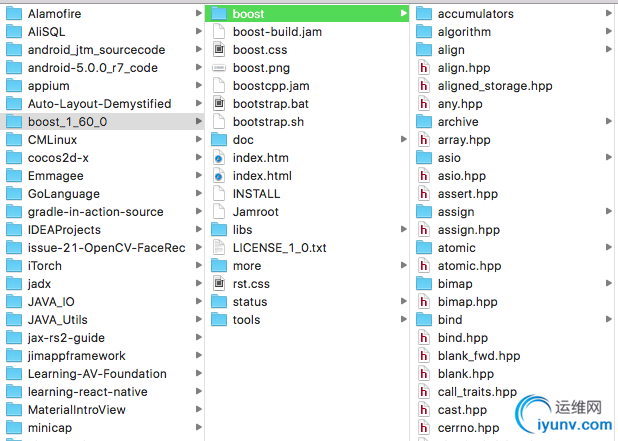
Task: Expand the libs folder arrow
Action: (x=404, y=229)
